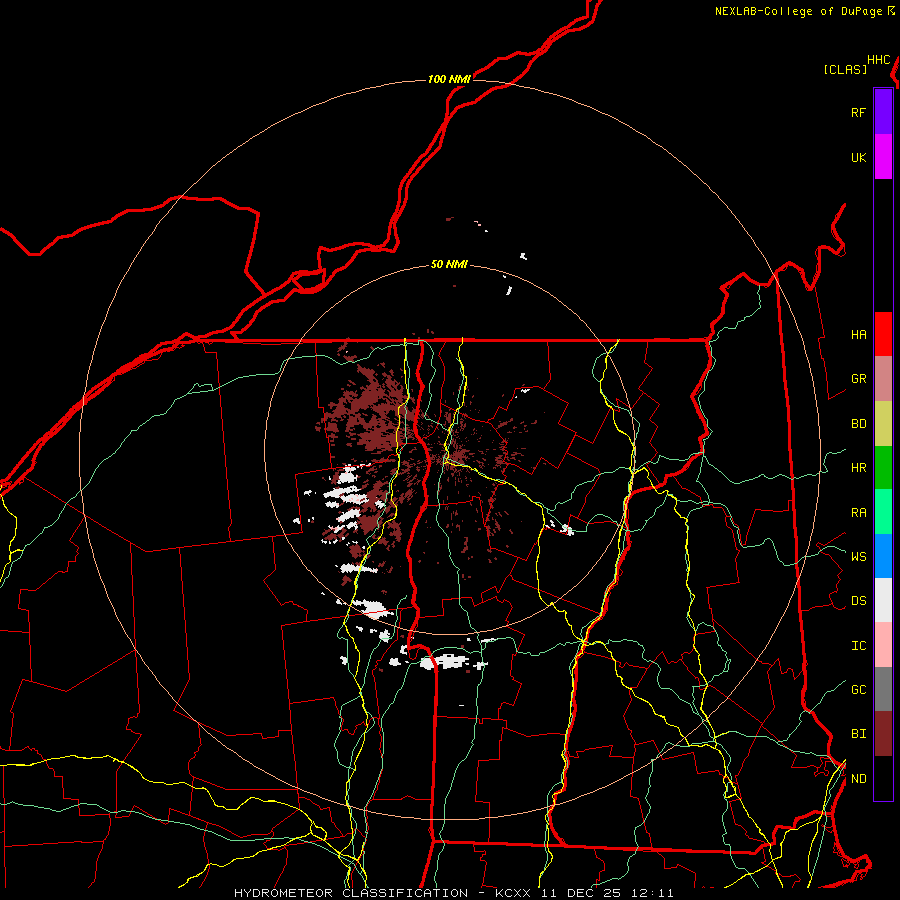This screenshot has height=900, width=900.
Task: Click the HA legend label
Action: tap(858, 334)
